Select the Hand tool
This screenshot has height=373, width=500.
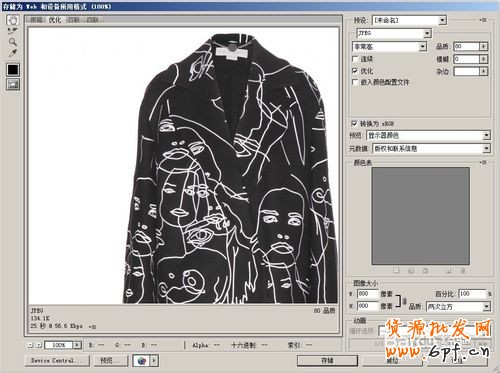click(13, 20)
